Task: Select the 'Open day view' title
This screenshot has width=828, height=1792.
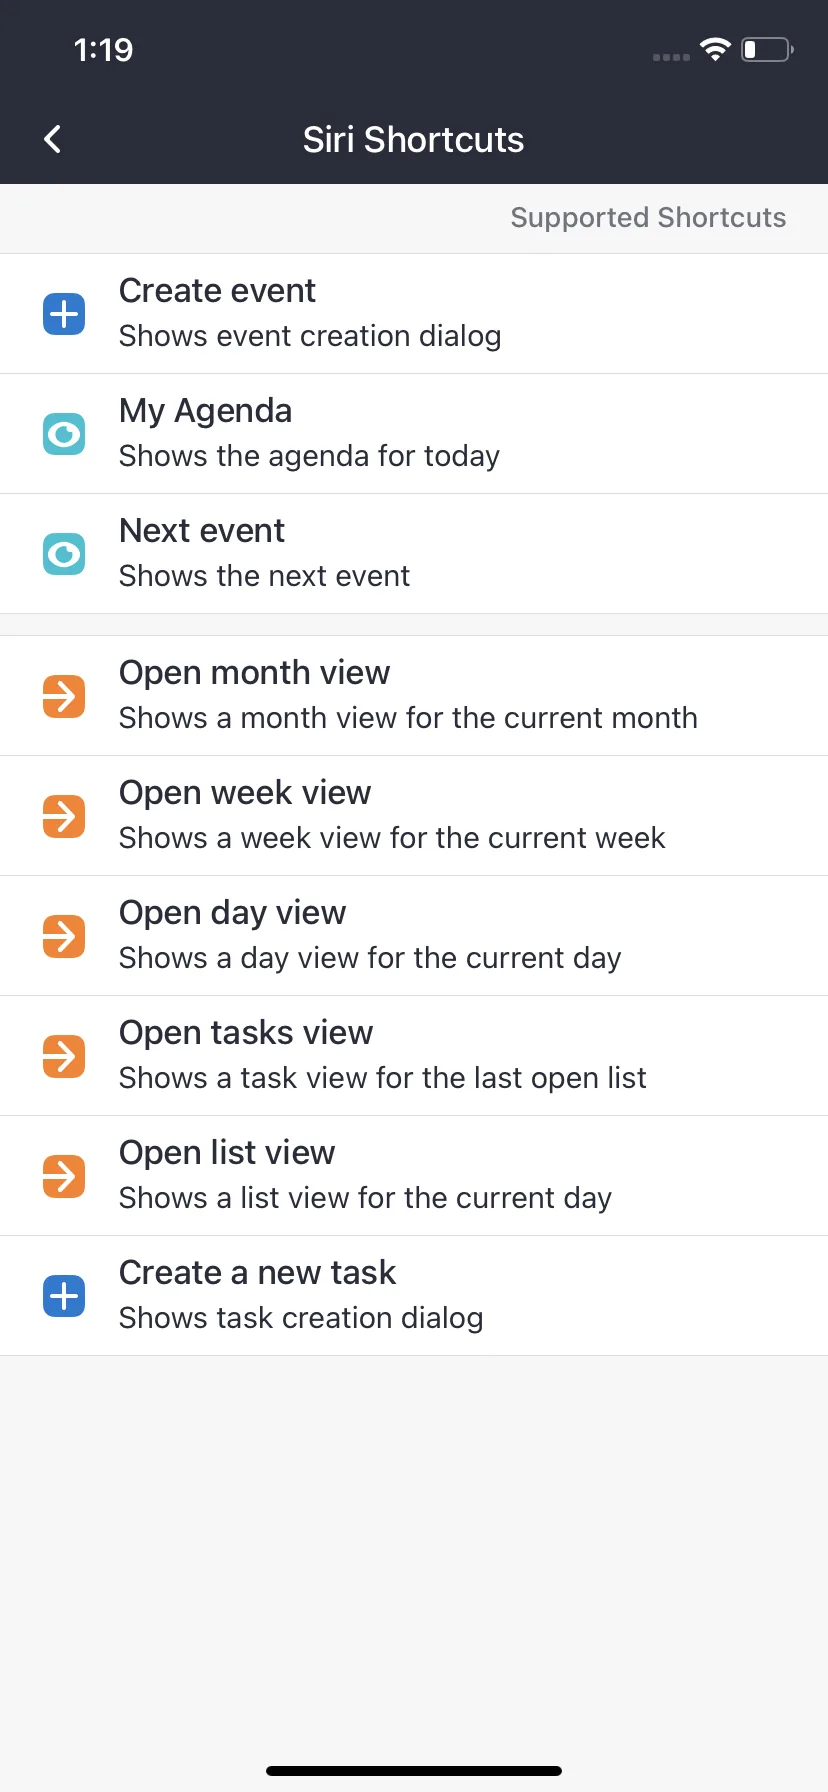Action: coord(232,913)
